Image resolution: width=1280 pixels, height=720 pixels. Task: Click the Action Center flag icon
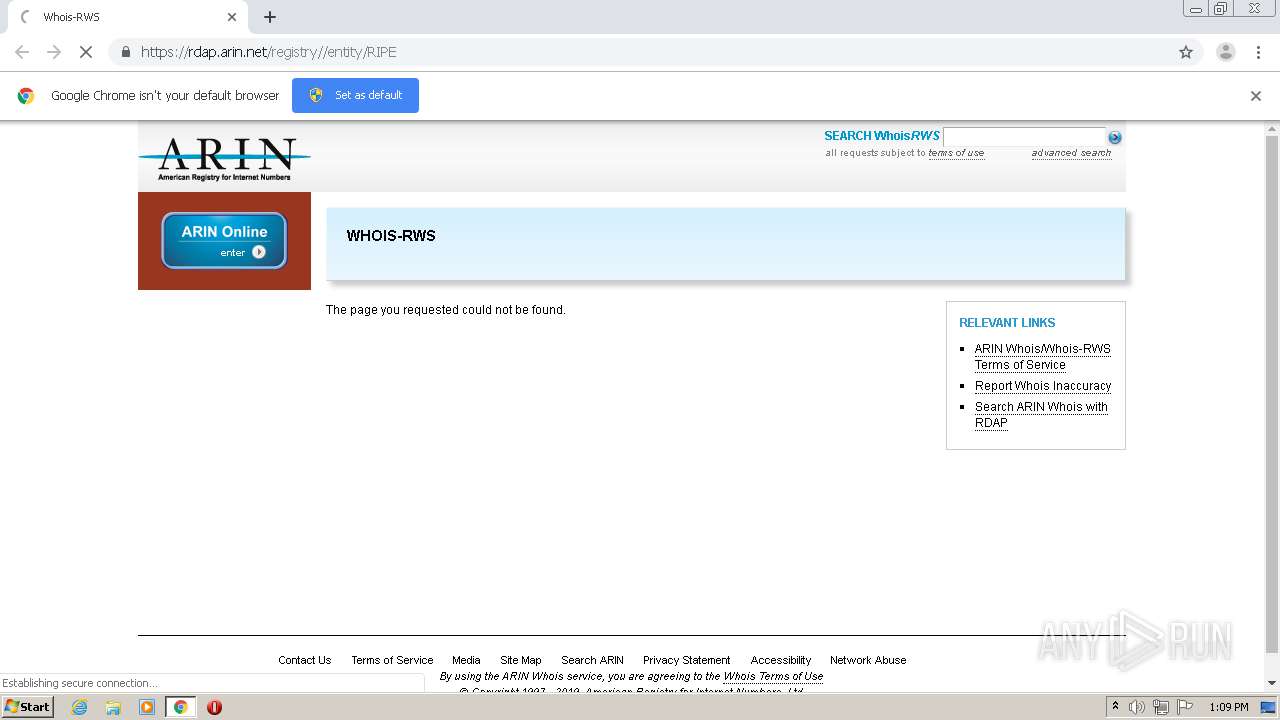point(1185,707)
